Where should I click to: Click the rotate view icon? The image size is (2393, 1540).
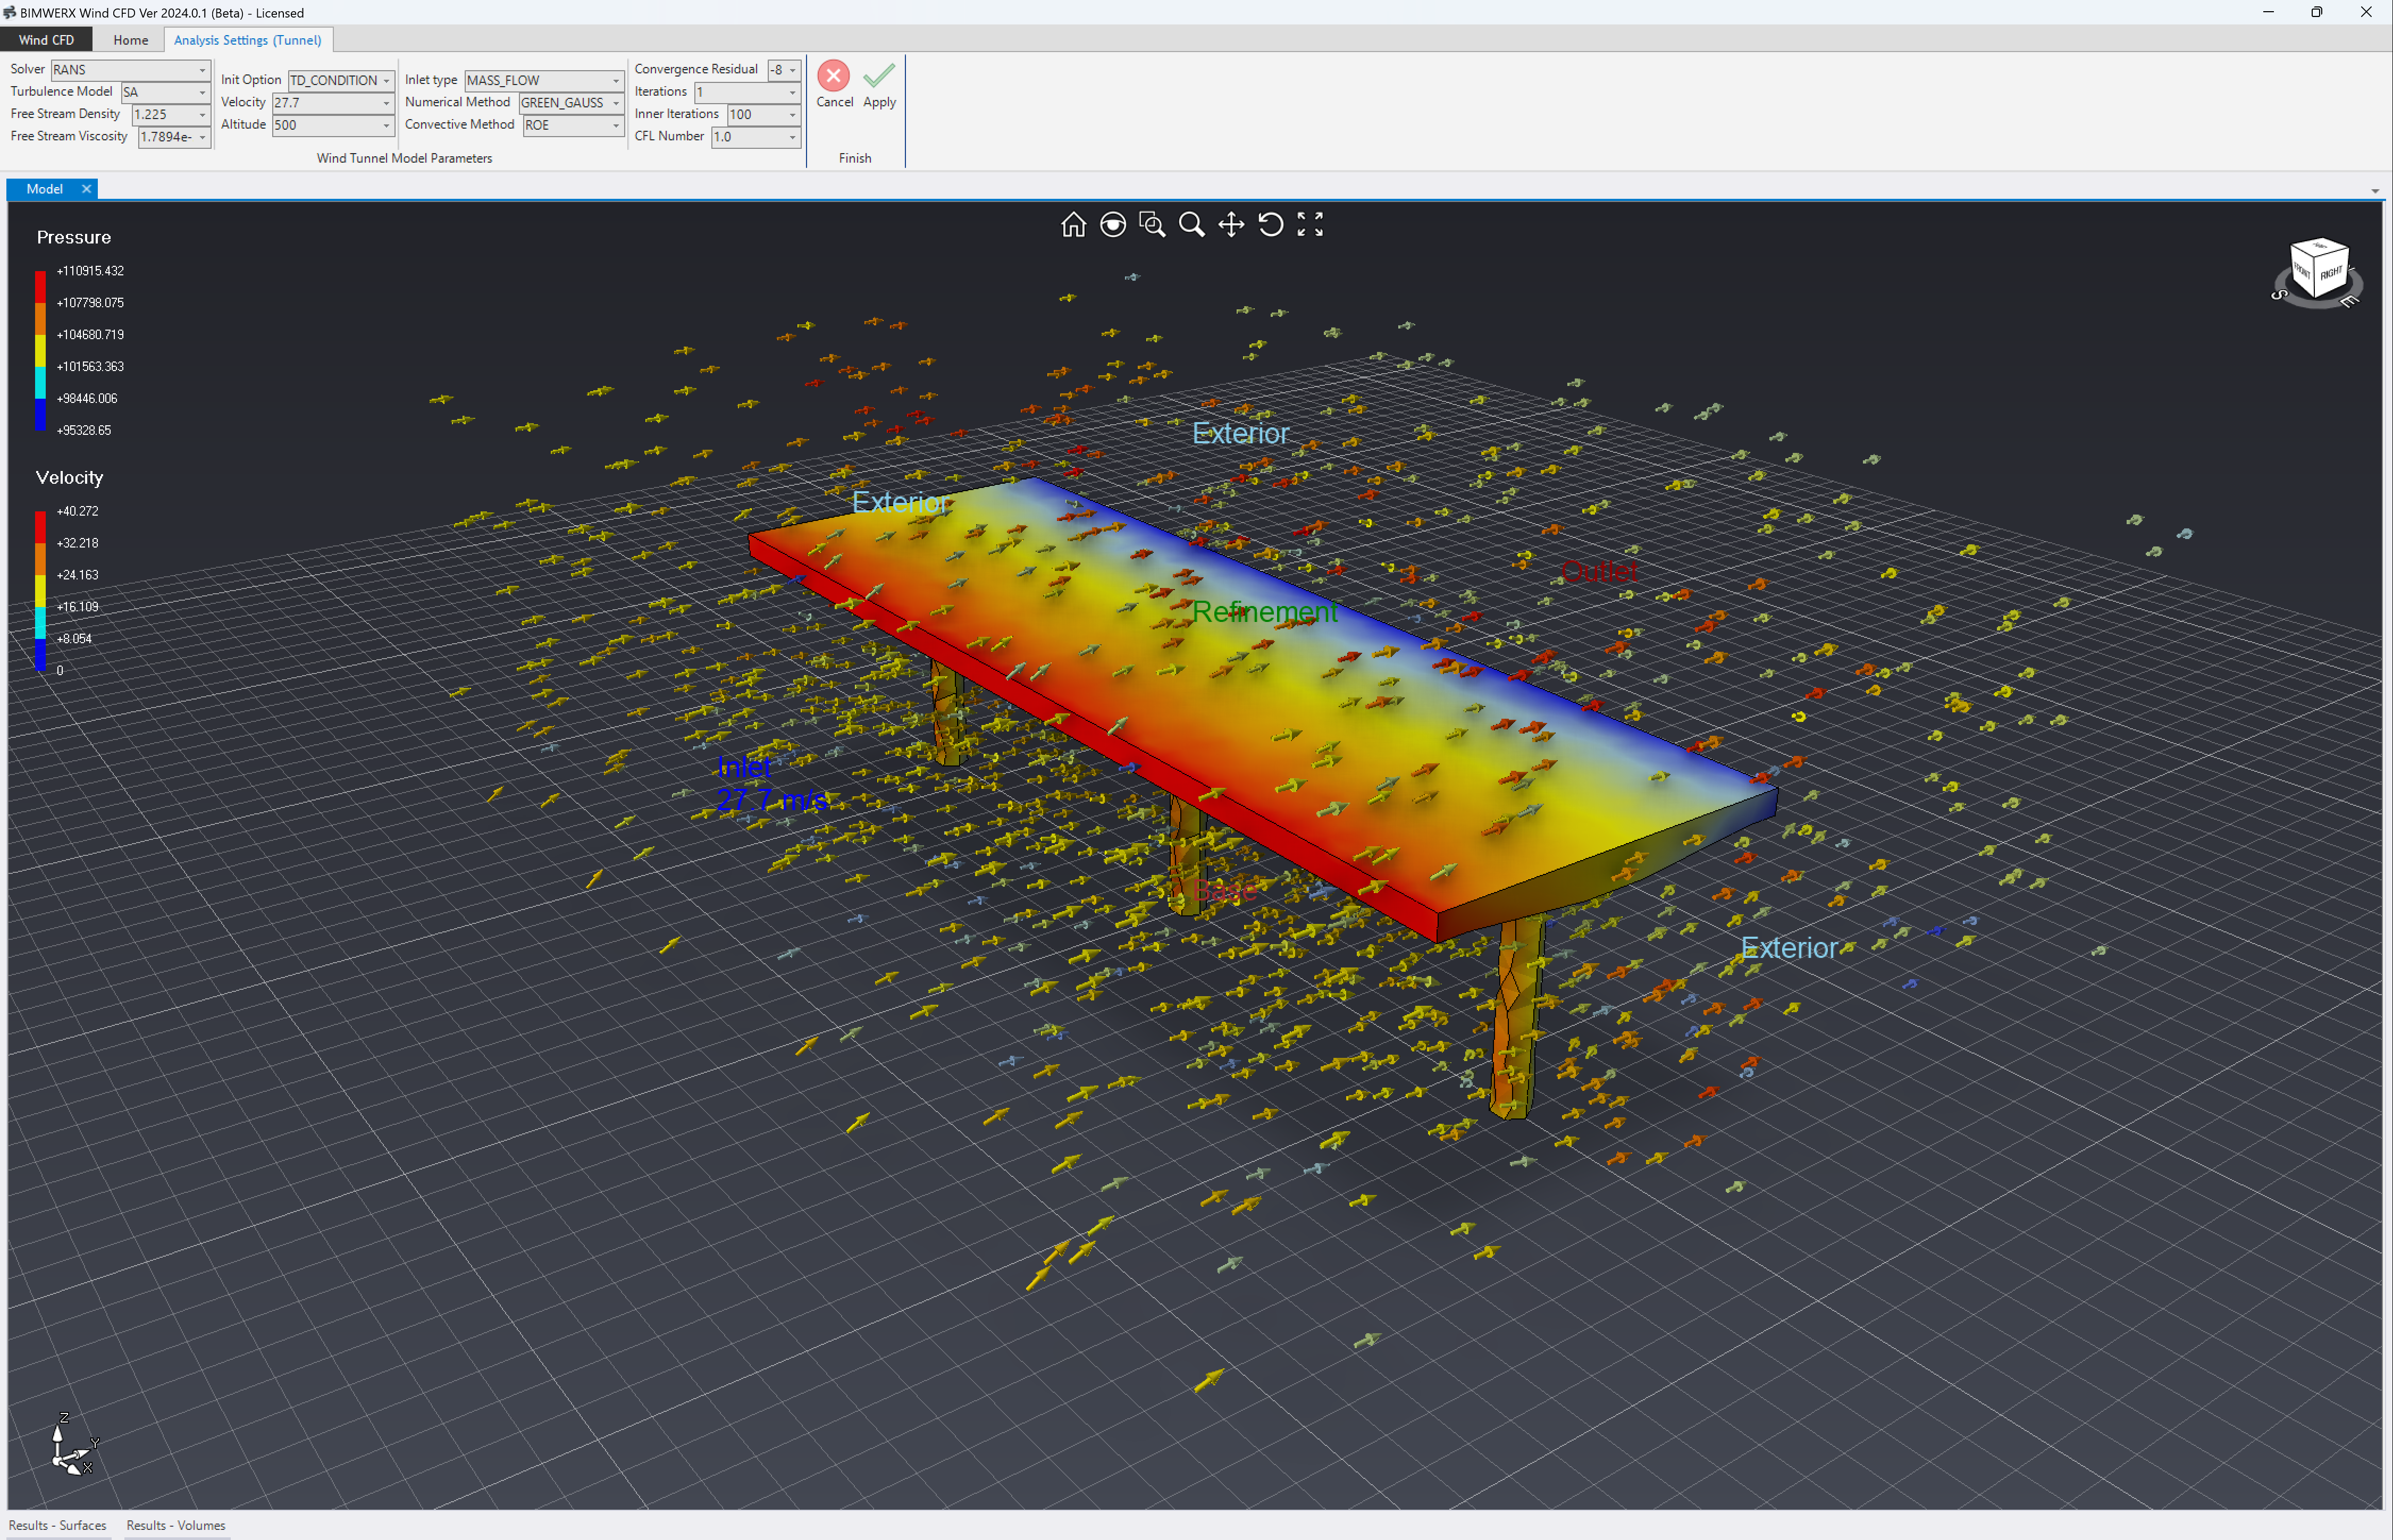(x=1270, y=224)
